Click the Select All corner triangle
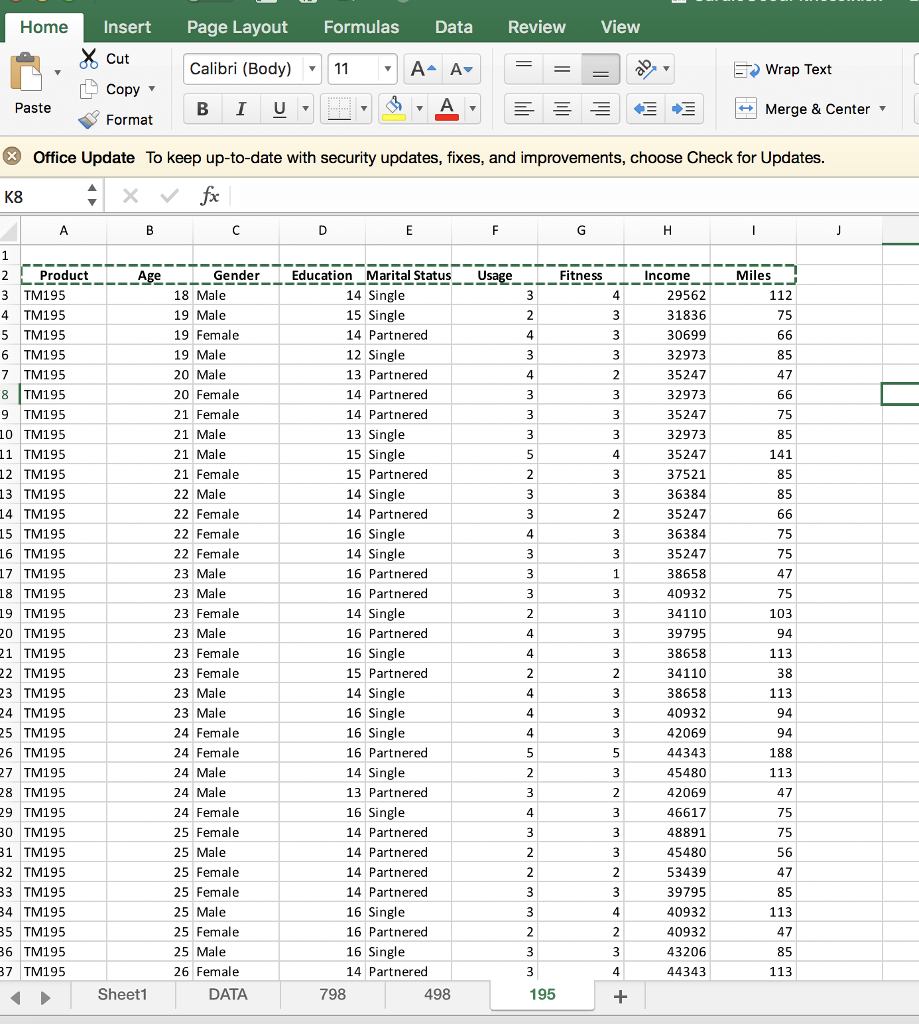This screenshot has height=1024, width=919. coord(9,231)
